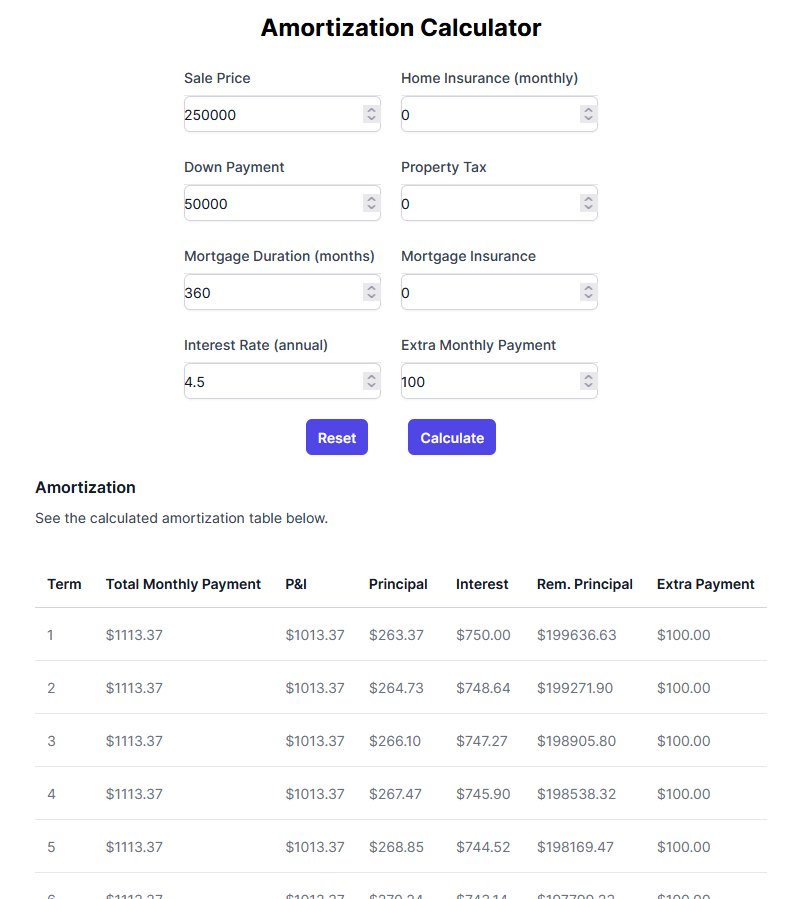Click the Total Monthly Payment column header
The height and width of the screenshot is (899, 795).
[183, 584]
